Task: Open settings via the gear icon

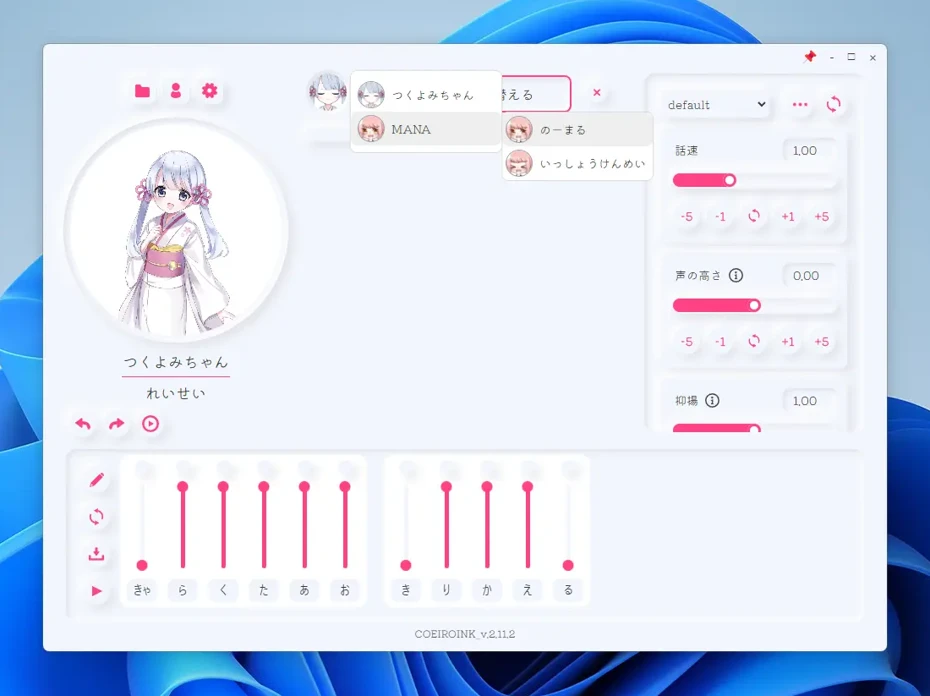Action: click(209, 91)
